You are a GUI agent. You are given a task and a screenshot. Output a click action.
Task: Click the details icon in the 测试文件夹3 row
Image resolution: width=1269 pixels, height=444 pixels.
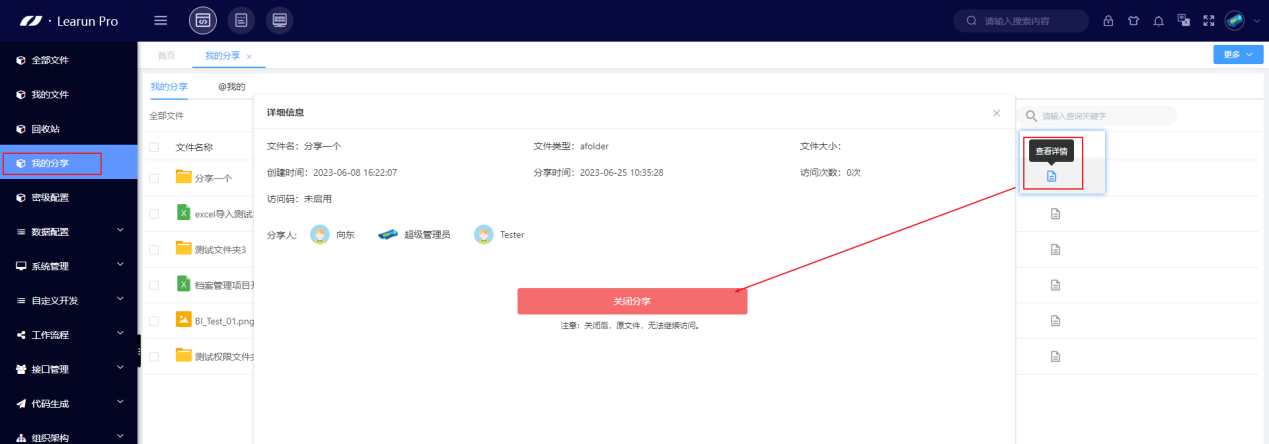[1055, 250]
